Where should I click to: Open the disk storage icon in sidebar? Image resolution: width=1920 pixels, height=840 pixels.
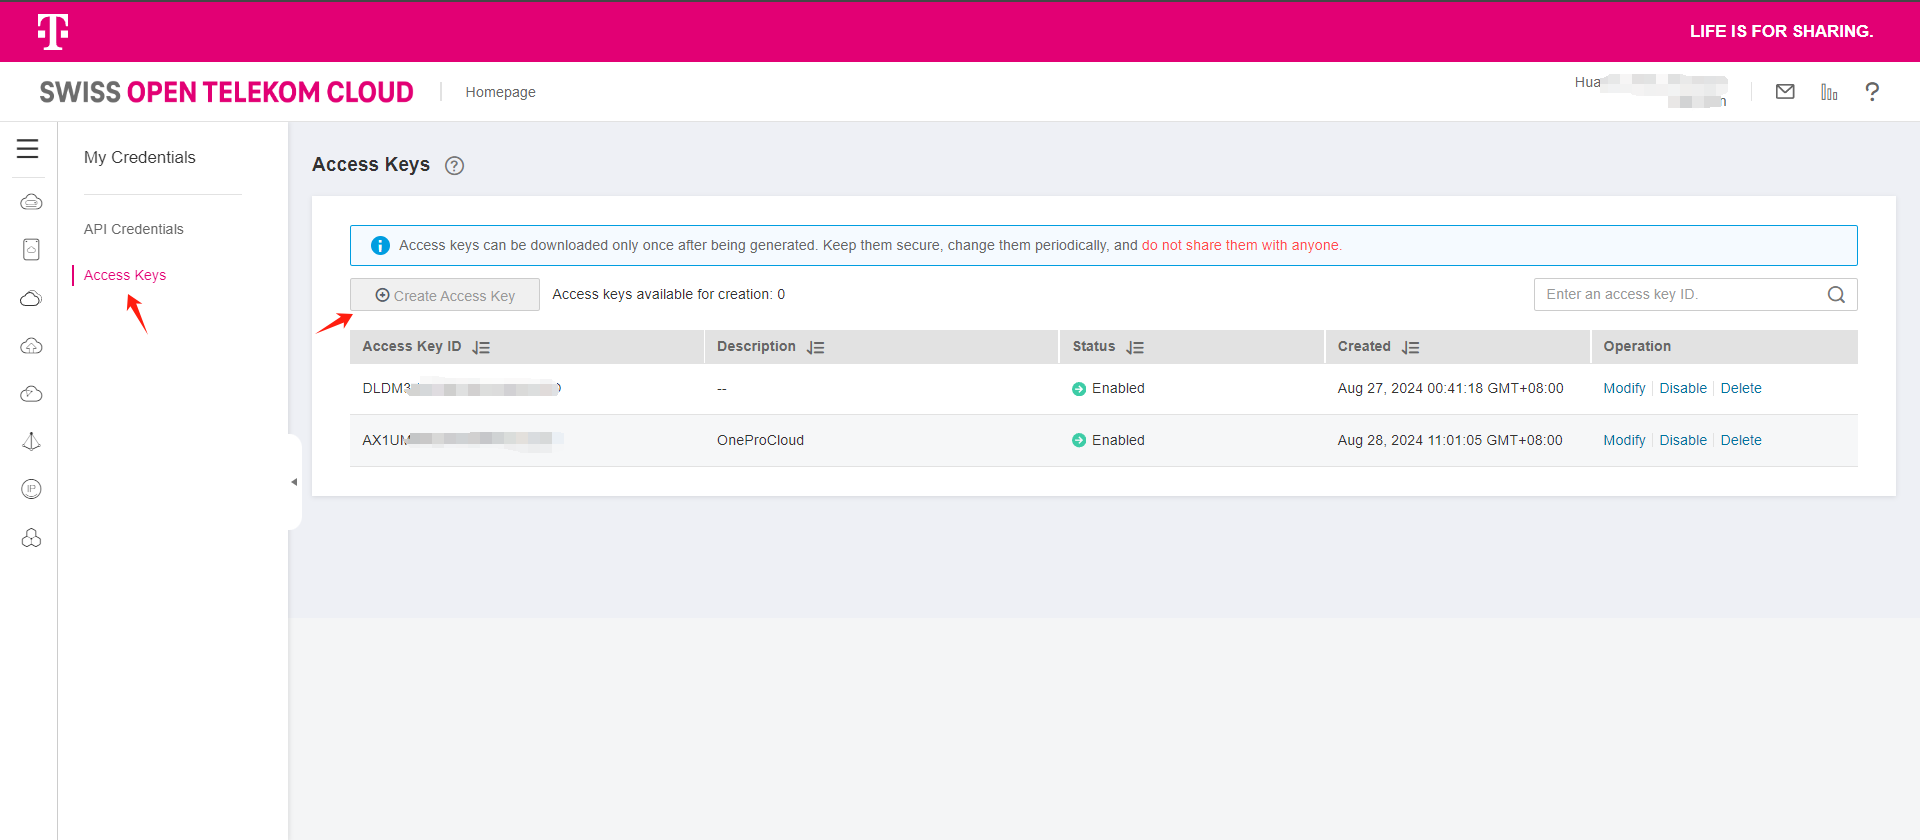click(x=31, y=249)
